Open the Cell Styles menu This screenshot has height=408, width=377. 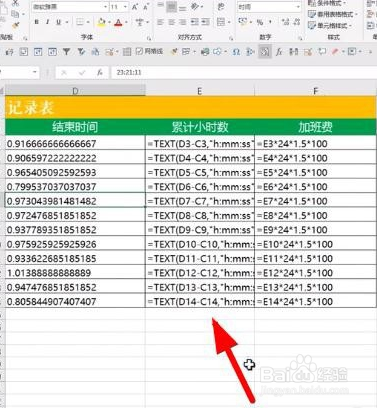[330, 25]
